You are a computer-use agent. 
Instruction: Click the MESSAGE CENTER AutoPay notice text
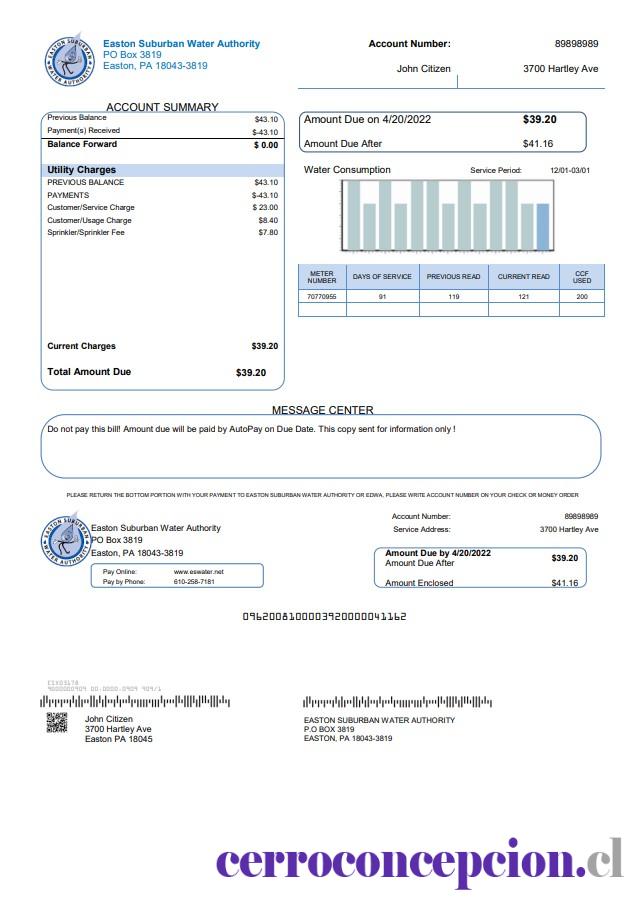(x=252, y=429)
